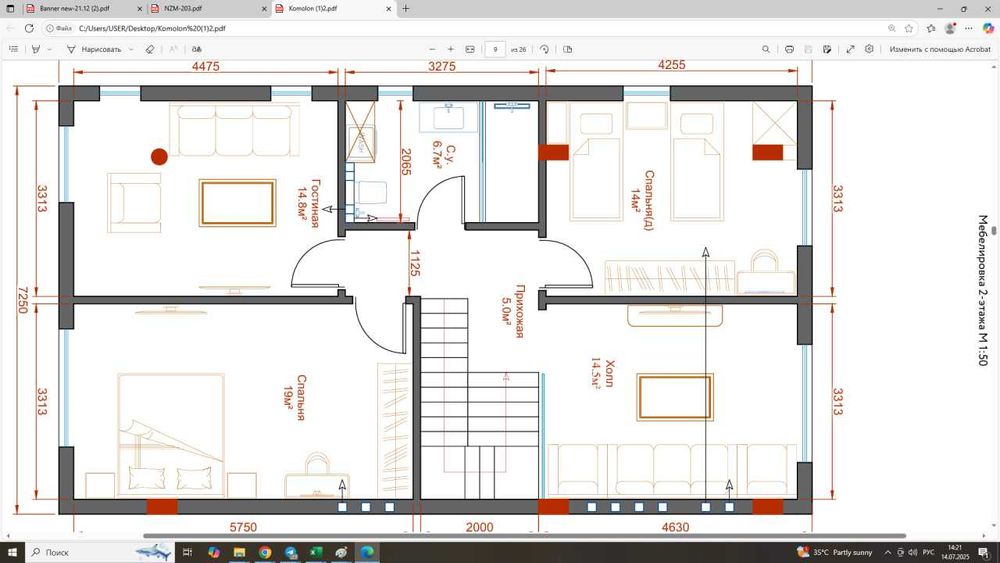This screenshot has height=563, width=1000.
Task: Select the highlight tool
Action: (36, 49)
